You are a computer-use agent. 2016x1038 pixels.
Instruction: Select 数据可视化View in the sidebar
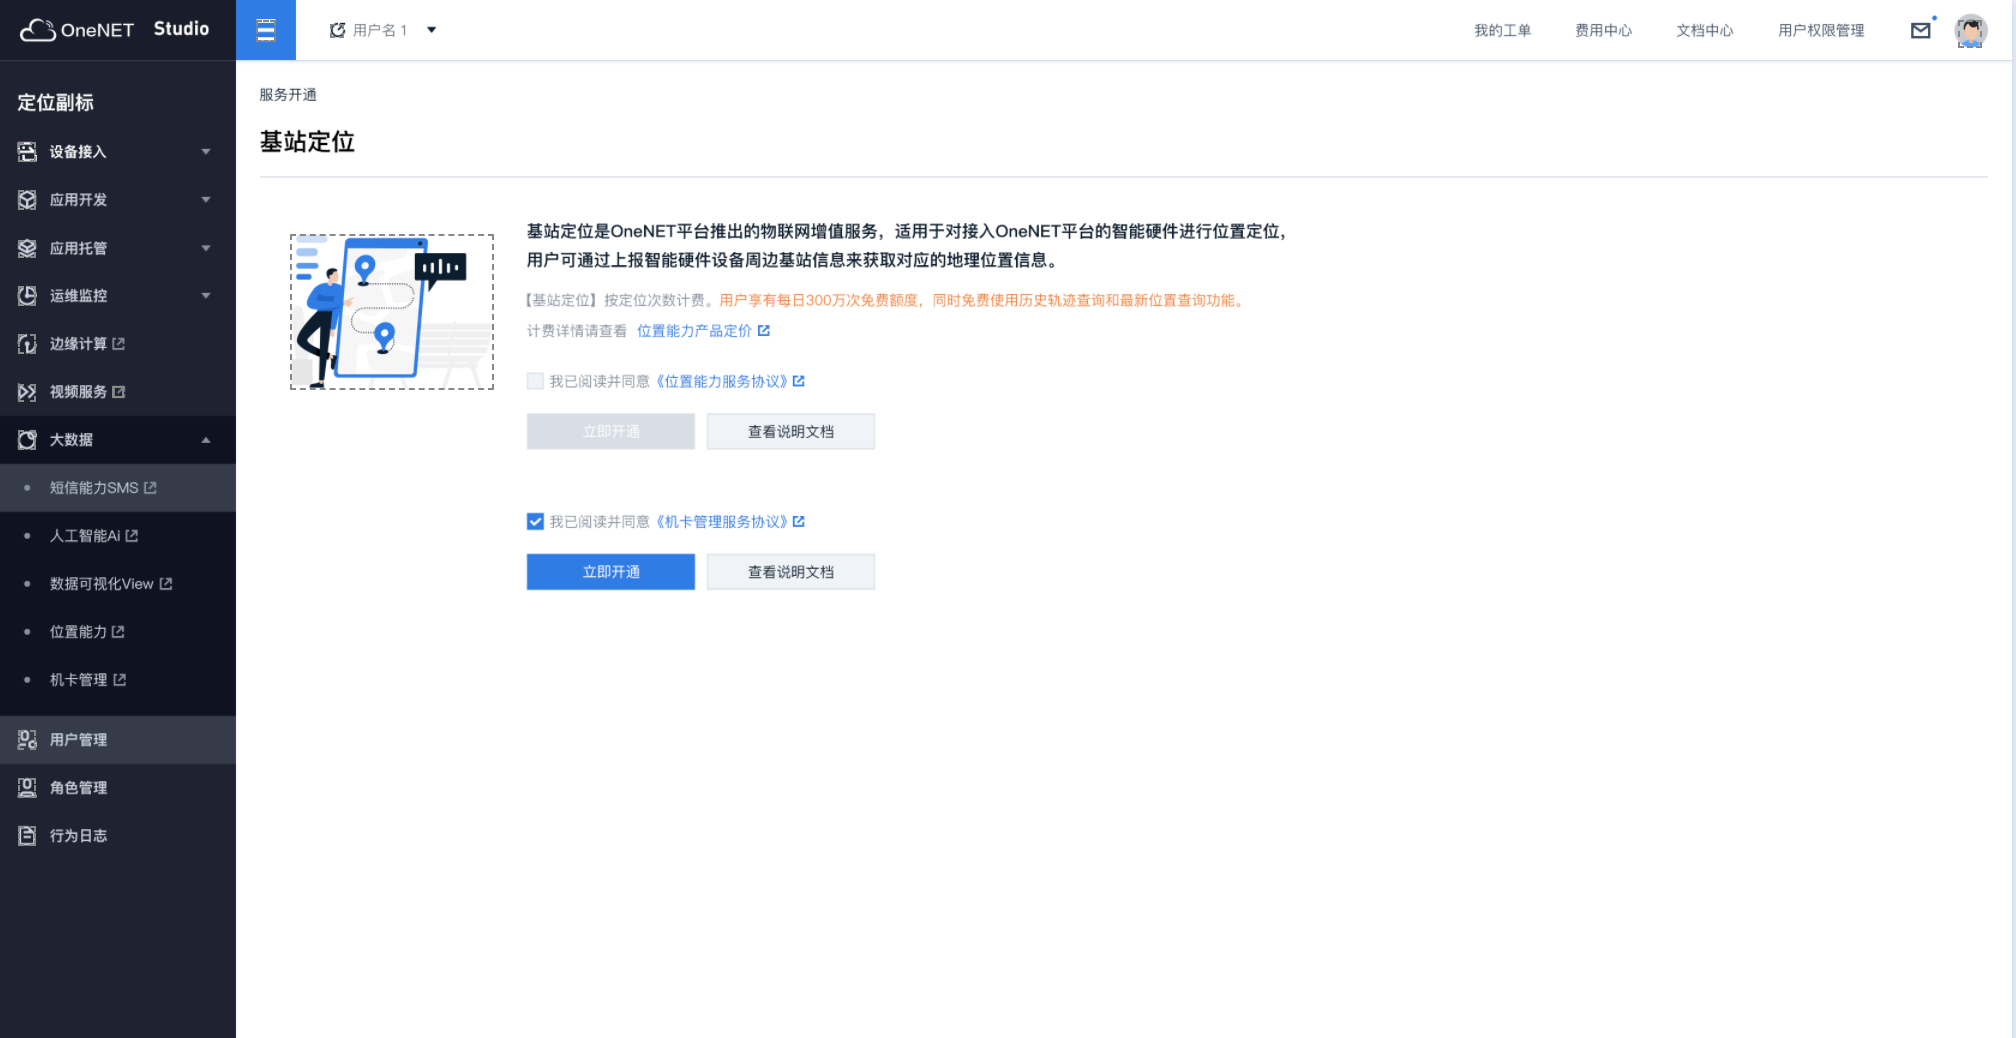(118, 584)
